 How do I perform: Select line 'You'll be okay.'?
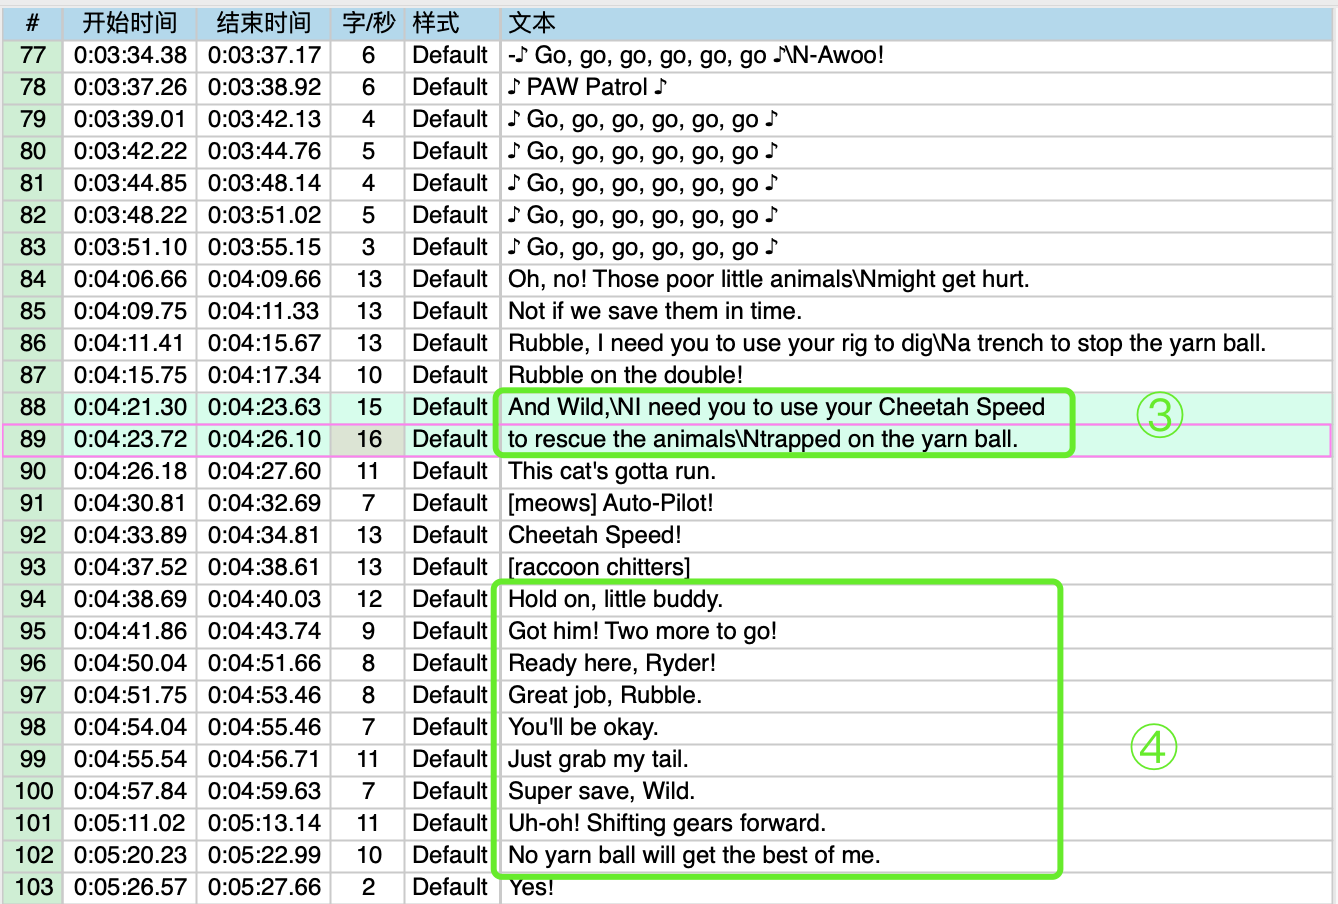point(583,727)
